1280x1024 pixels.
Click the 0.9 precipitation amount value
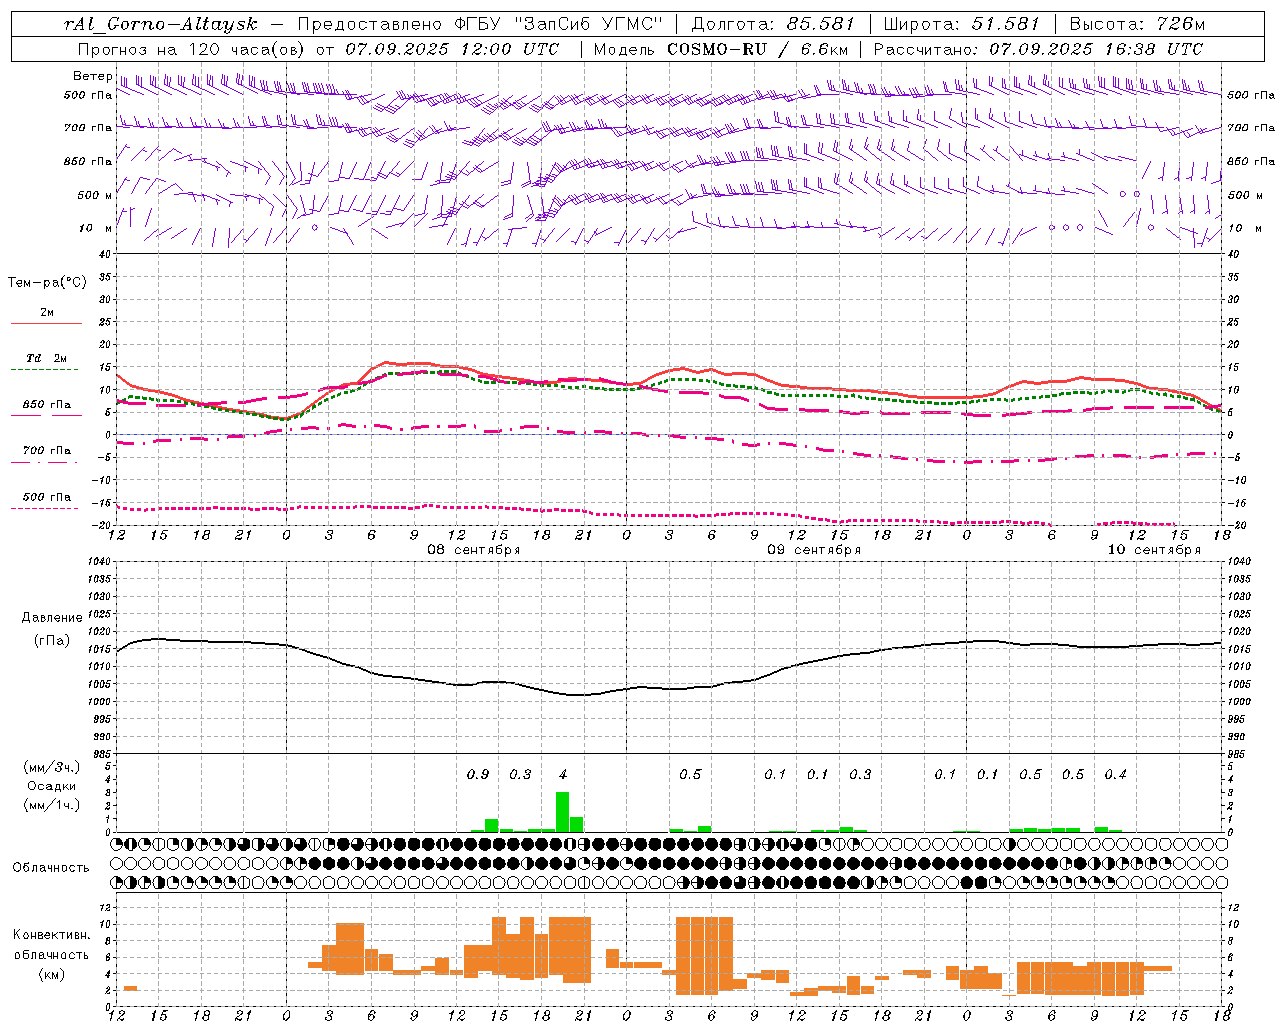(478, 774)
